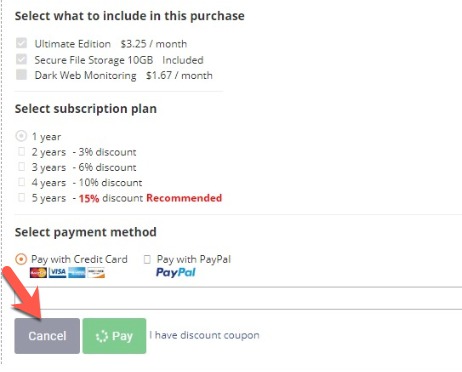Screen dimensions: 462x372
Task: Click the American Express card icon
Action: [77, 273]
